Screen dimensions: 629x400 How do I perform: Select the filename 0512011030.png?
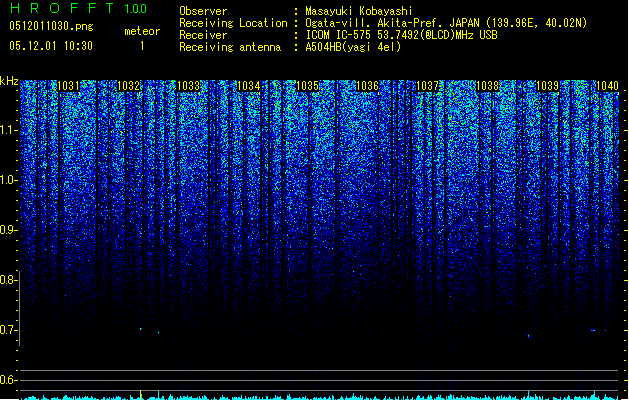51,26
